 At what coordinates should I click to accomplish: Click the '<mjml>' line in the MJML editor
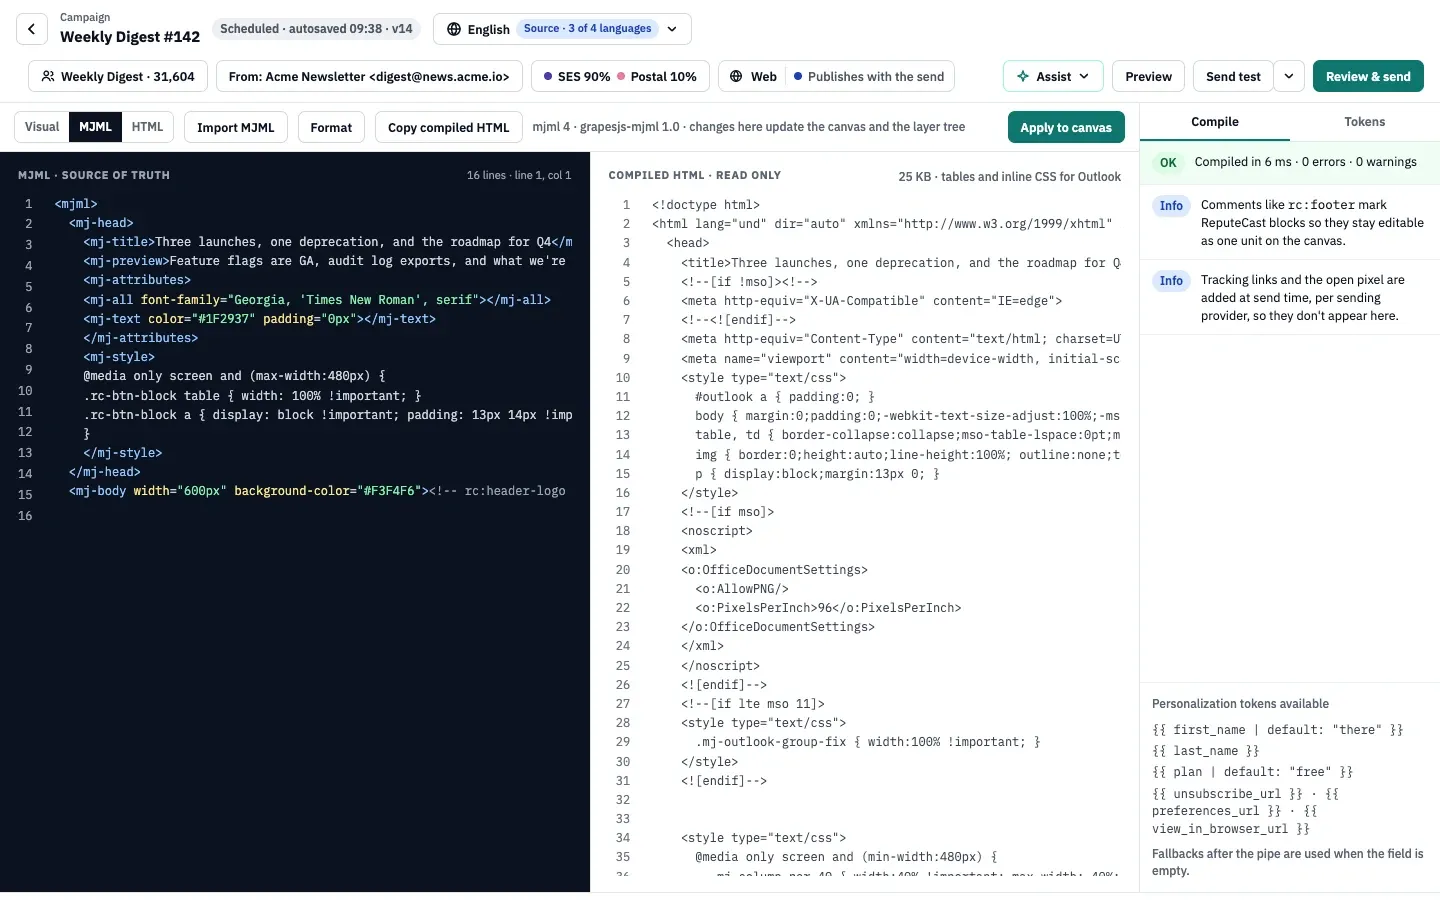(76, 204)
